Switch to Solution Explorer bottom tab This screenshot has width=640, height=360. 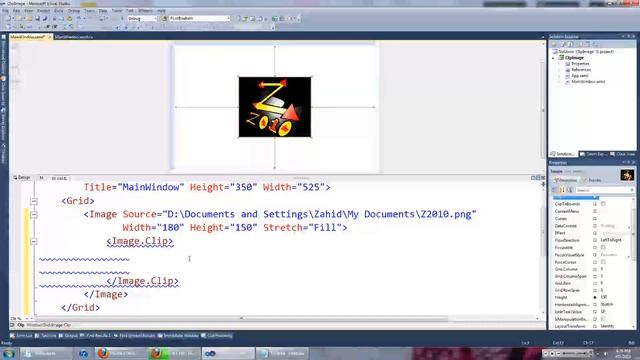click(562, 154)
